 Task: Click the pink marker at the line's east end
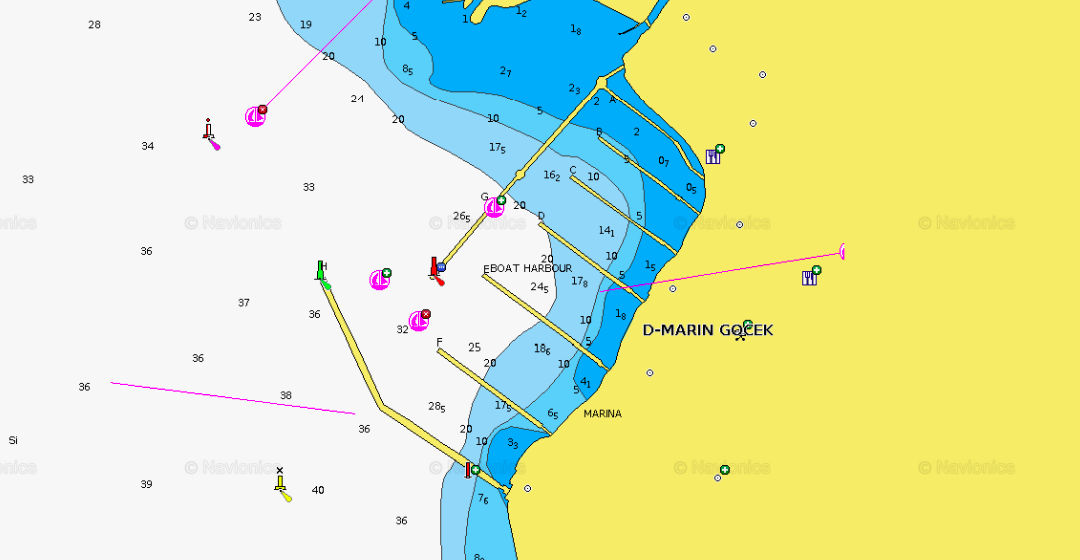843,251
